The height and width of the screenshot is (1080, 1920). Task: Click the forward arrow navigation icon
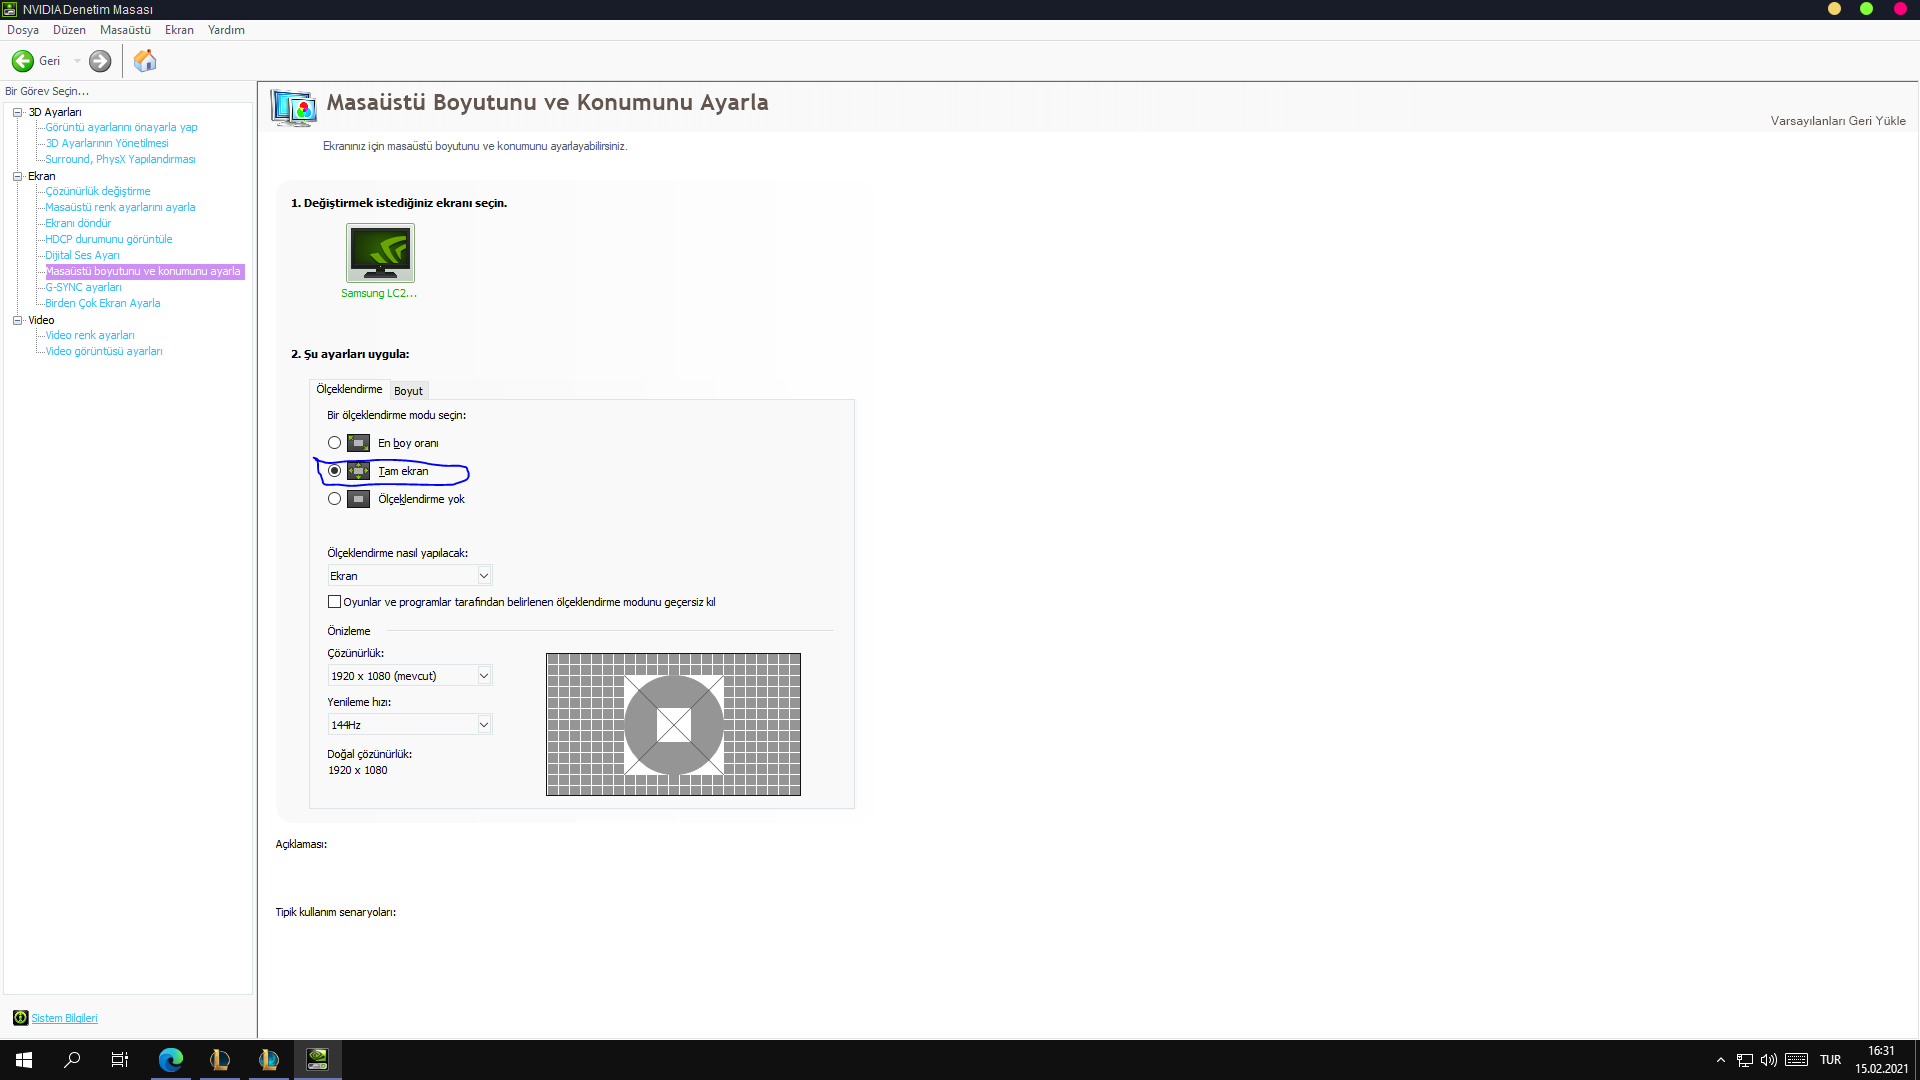pos(100,61)
